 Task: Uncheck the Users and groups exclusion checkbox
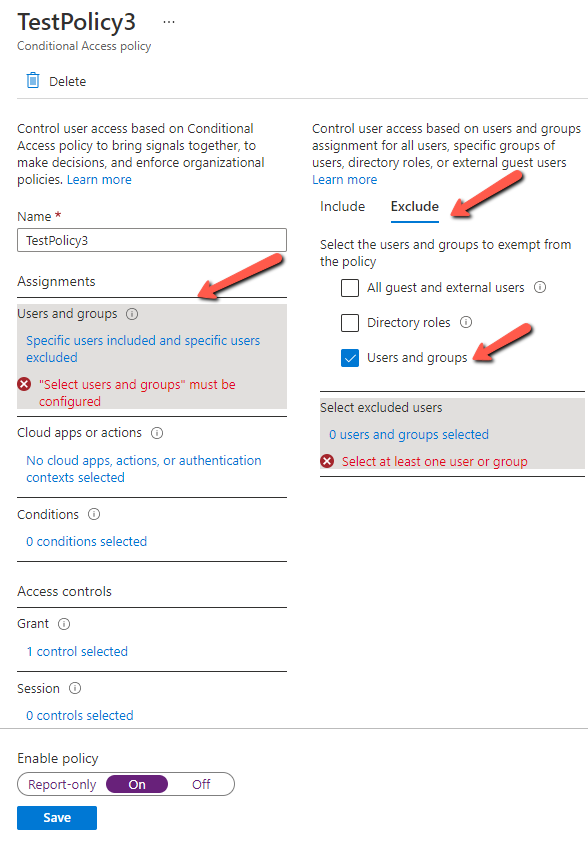click(x=351, y=359)
